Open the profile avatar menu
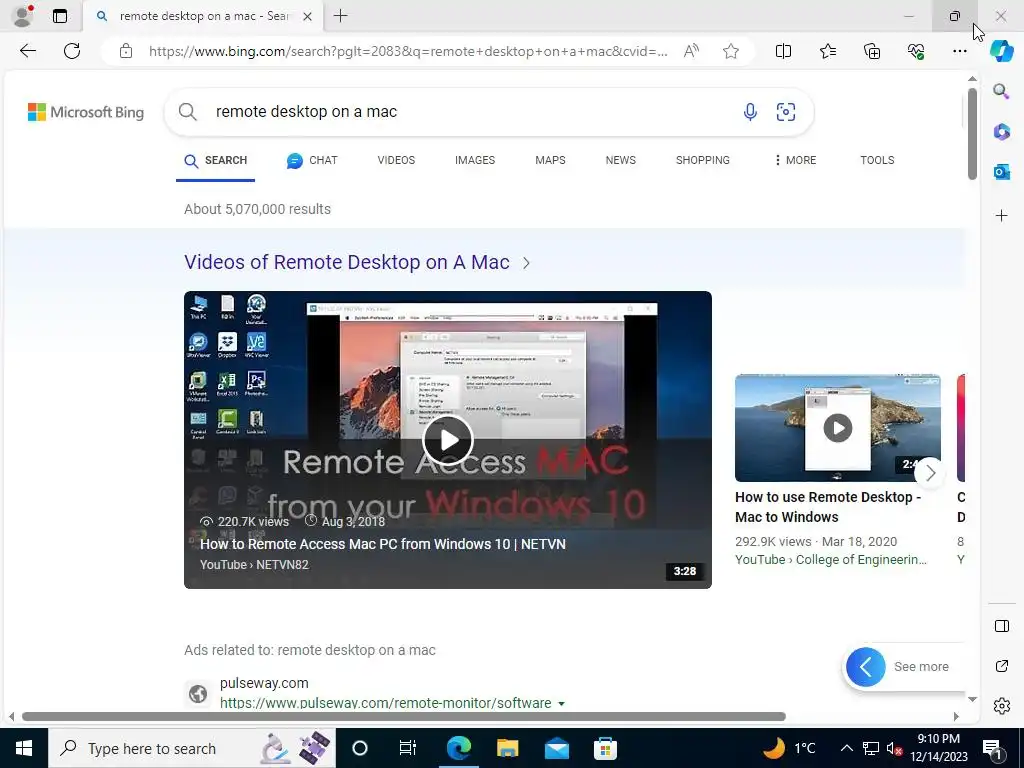Viewport: 1024px width, 768px height. click(x=24, y=16)
